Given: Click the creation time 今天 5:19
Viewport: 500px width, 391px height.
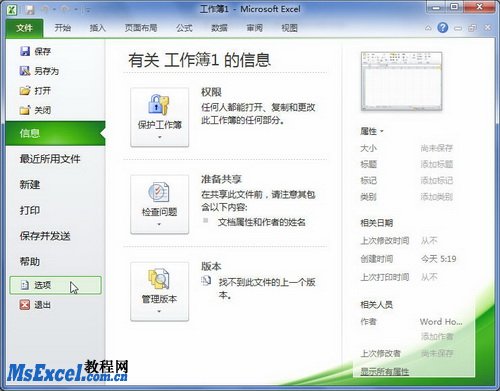Looking at the screenshot, I should (438, 259).
